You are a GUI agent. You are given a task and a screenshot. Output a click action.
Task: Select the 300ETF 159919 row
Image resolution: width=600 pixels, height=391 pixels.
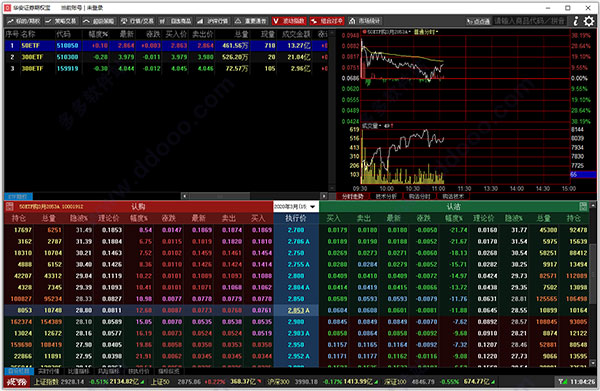tap(166, 68)
